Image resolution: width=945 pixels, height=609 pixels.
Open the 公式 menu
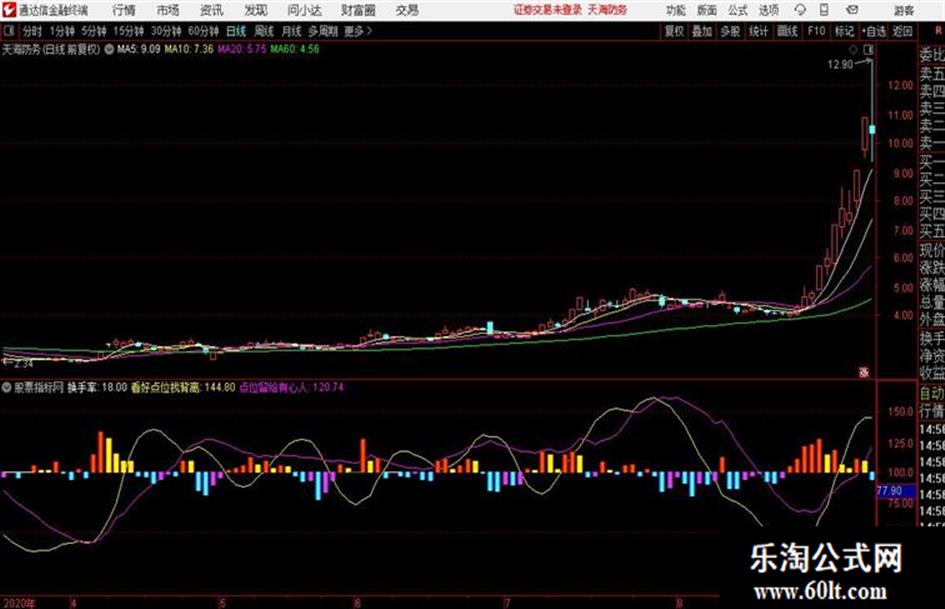(738, 10)
